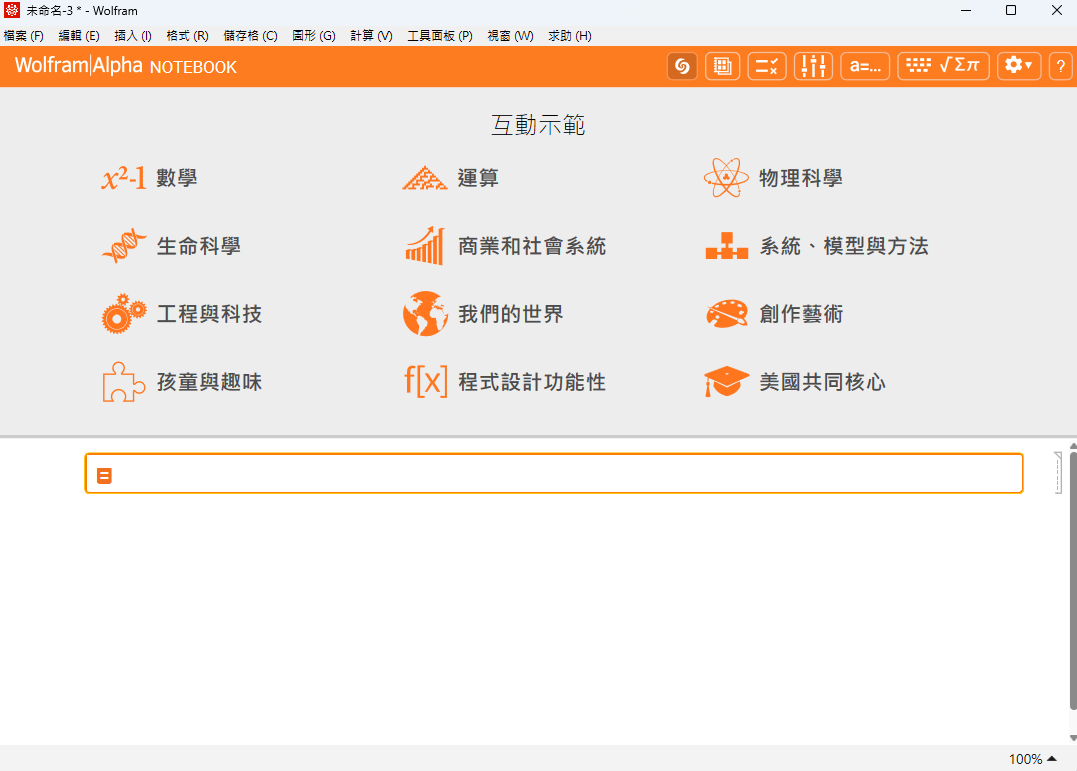Viewport: 1077px width, 771px height.
Task: Click the block hierarchy systems icon
Action: click(x=726, y=245)
